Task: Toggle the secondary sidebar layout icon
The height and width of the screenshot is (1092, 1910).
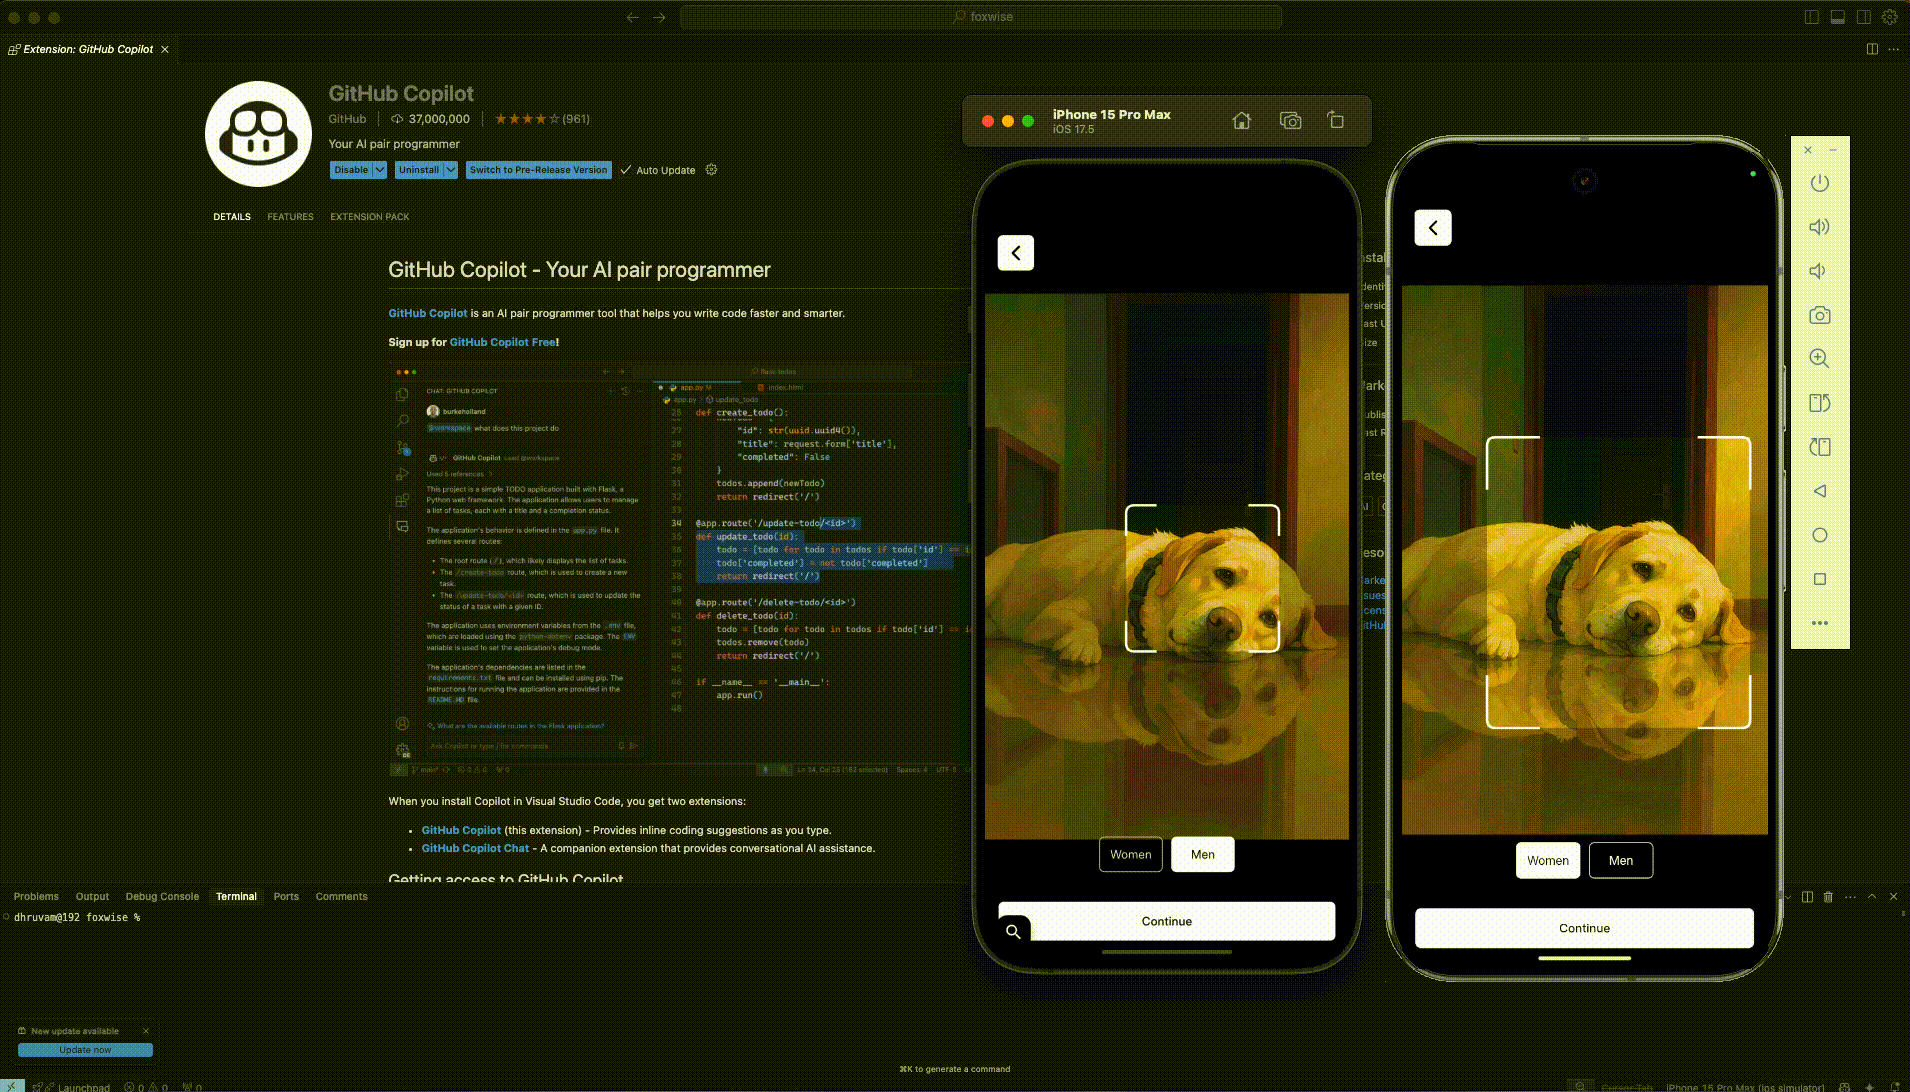Action: 1863,17
